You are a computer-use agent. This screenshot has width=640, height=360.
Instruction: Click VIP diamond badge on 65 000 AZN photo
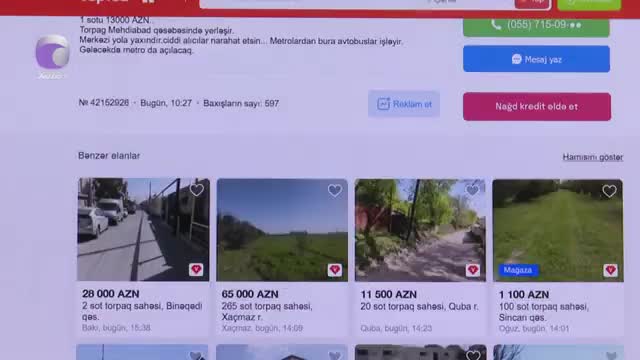click(x=335, y=270)
